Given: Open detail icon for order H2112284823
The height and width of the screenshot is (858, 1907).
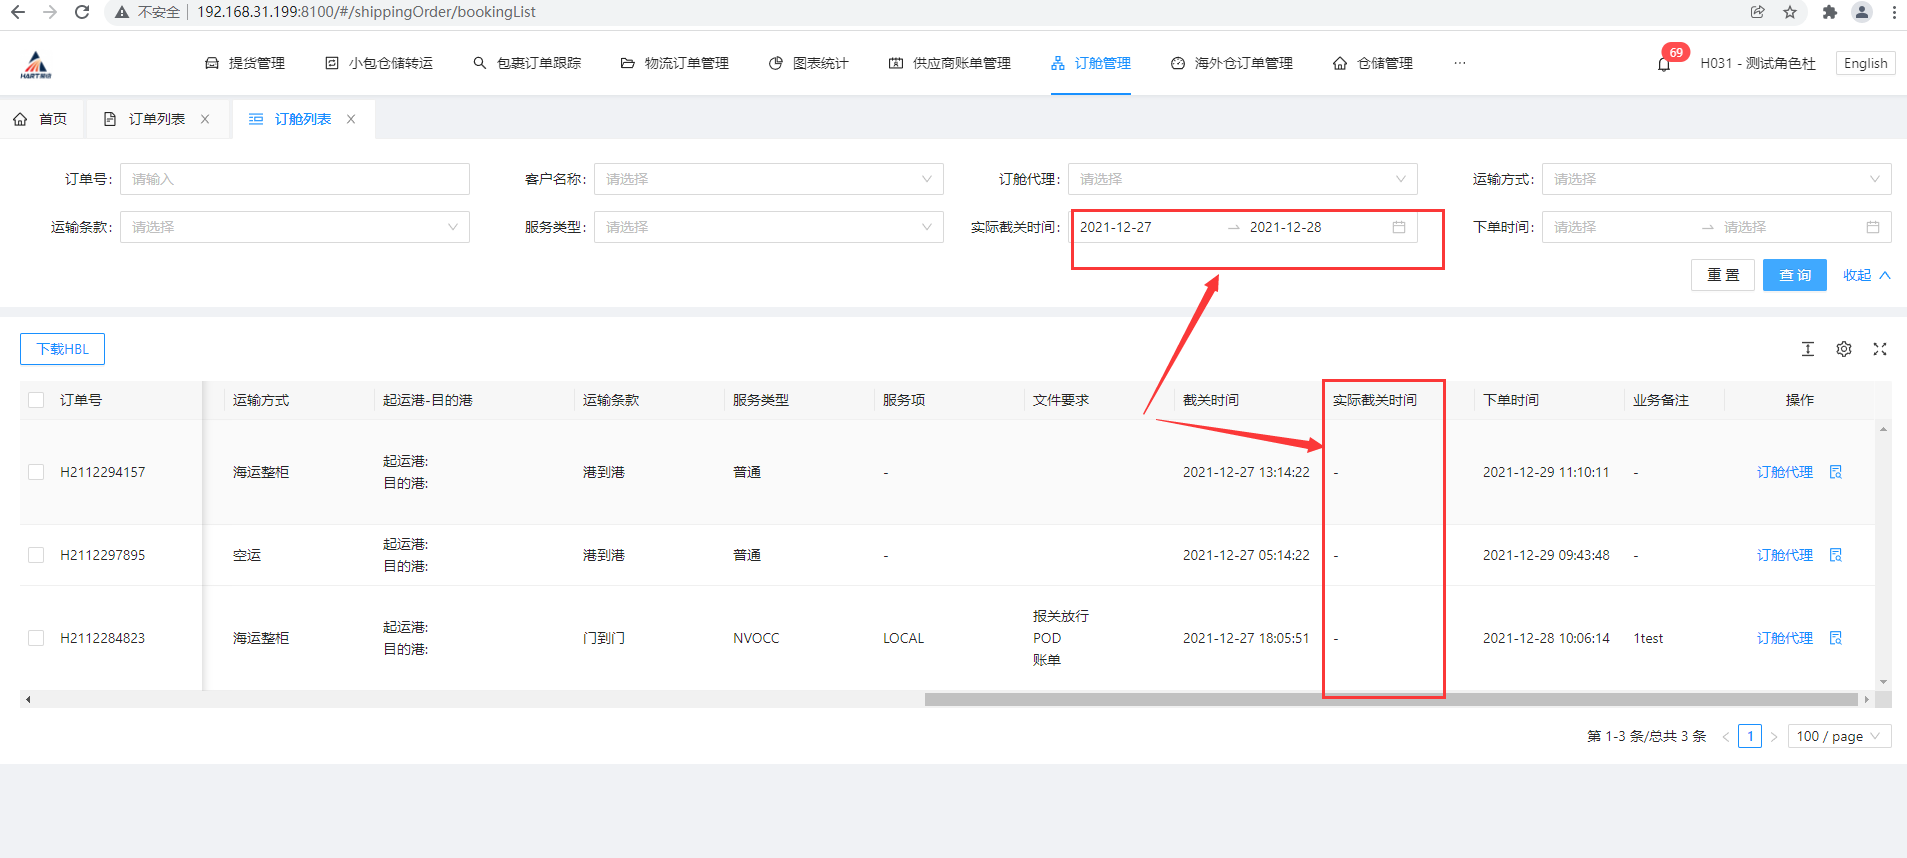Looking at the screenshot, I should pos(1836,638).
